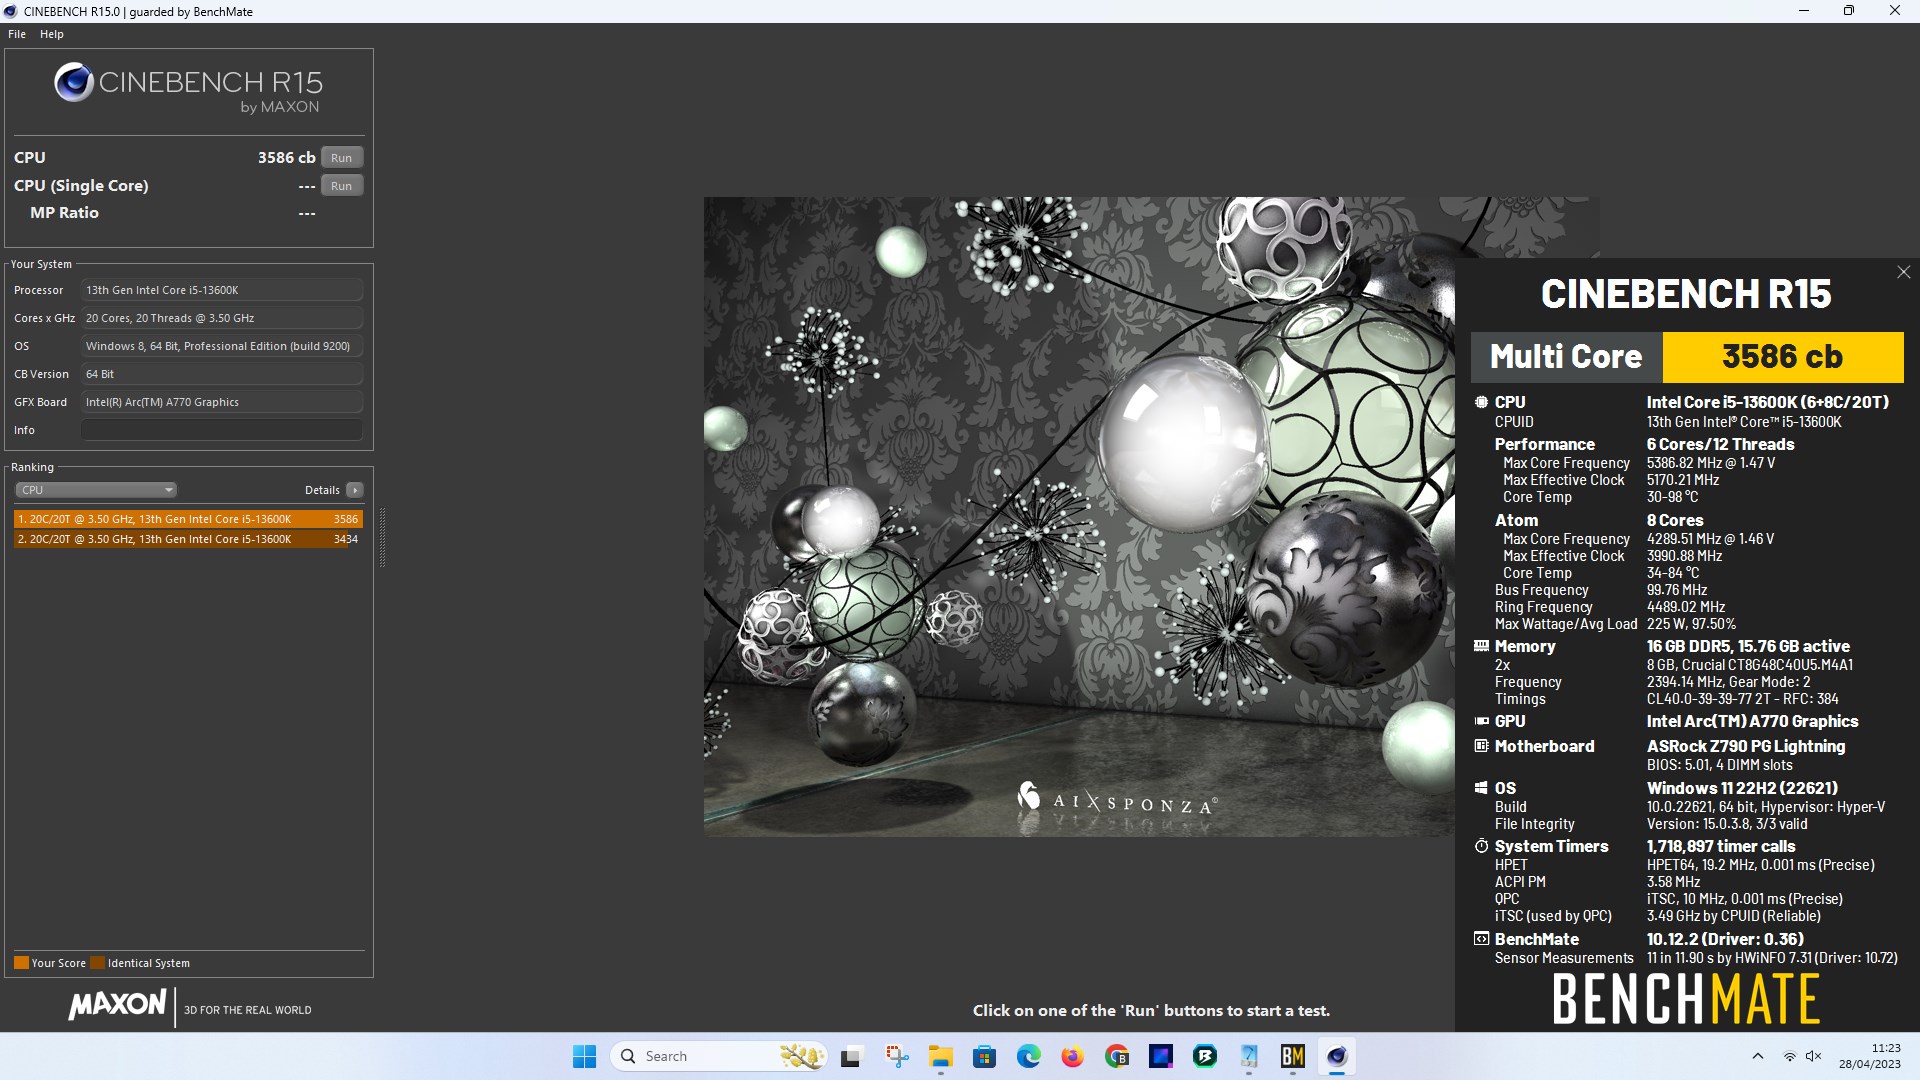This screenshot has width=1920, height=1080.
Task: Show hidden system tray icons
Action: tap(1757, 1056)
